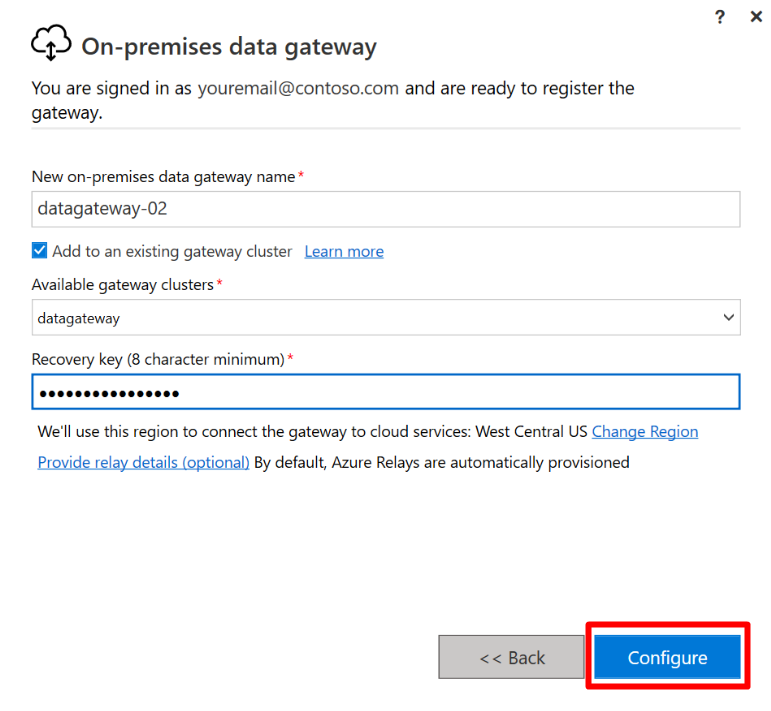771x711 pixels.
Task: Open Provide relay details (optional)
Action: click(x=144, y=463)
